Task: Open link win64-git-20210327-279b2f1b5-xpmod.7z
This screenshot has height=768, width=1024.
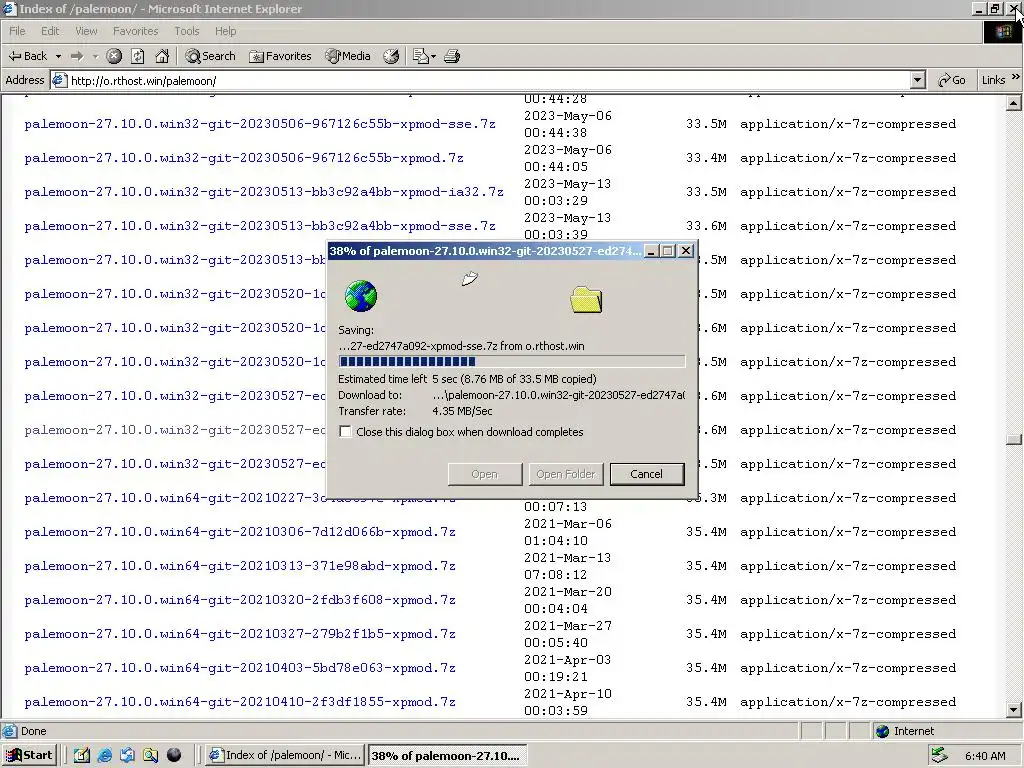Action: [240, 634]
